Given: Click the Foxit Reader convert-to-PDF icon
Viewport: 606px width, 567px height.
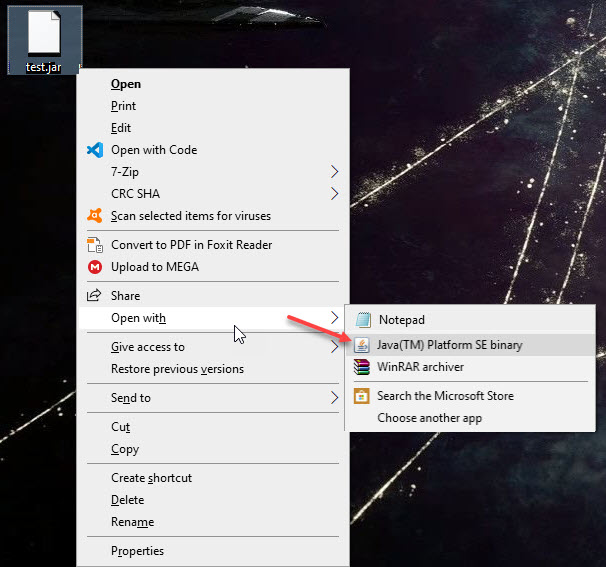Looking at the screenshot, I should pyautogui.click(x=95, y=245).
